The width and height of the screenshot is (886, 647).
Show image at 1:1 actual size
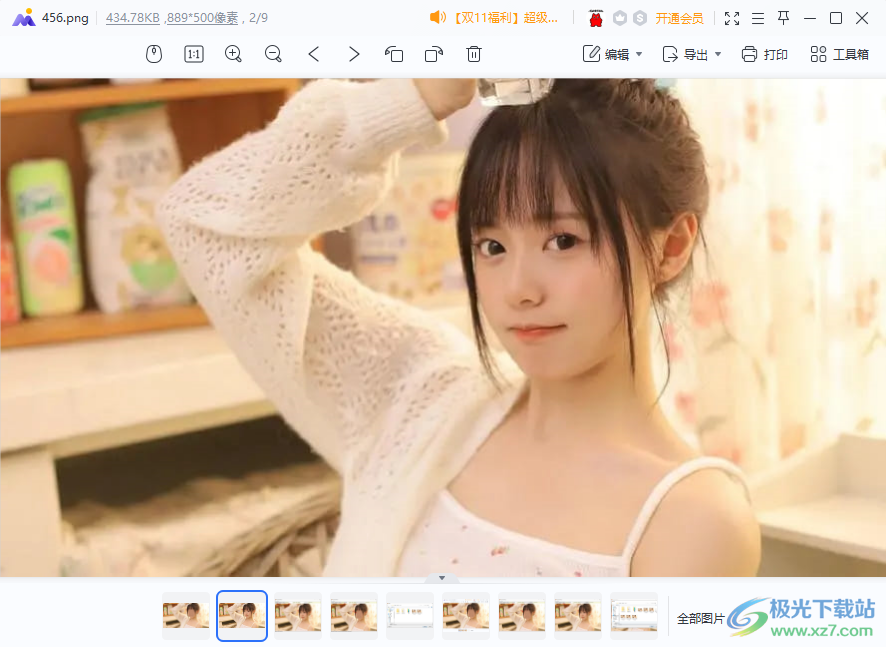tap(194, 54)
